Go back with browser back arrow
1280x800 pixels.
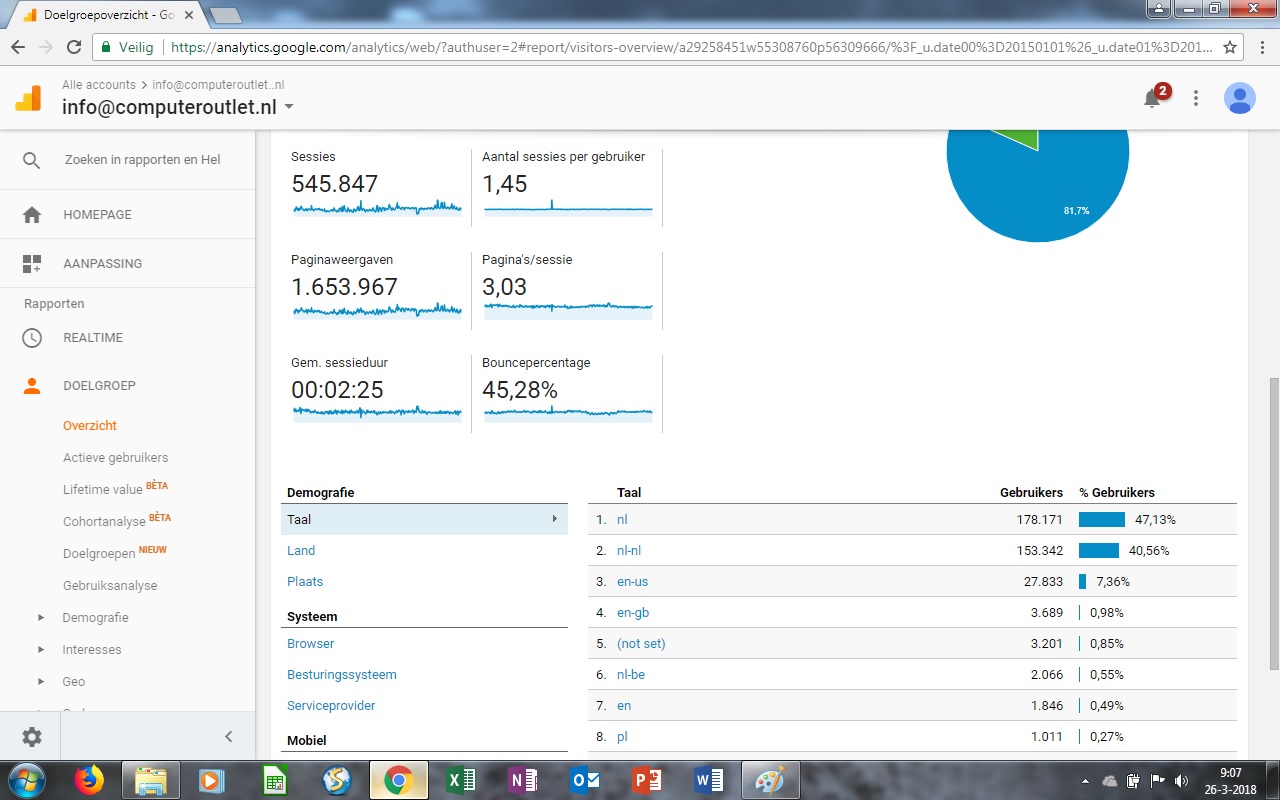(18, 47)
